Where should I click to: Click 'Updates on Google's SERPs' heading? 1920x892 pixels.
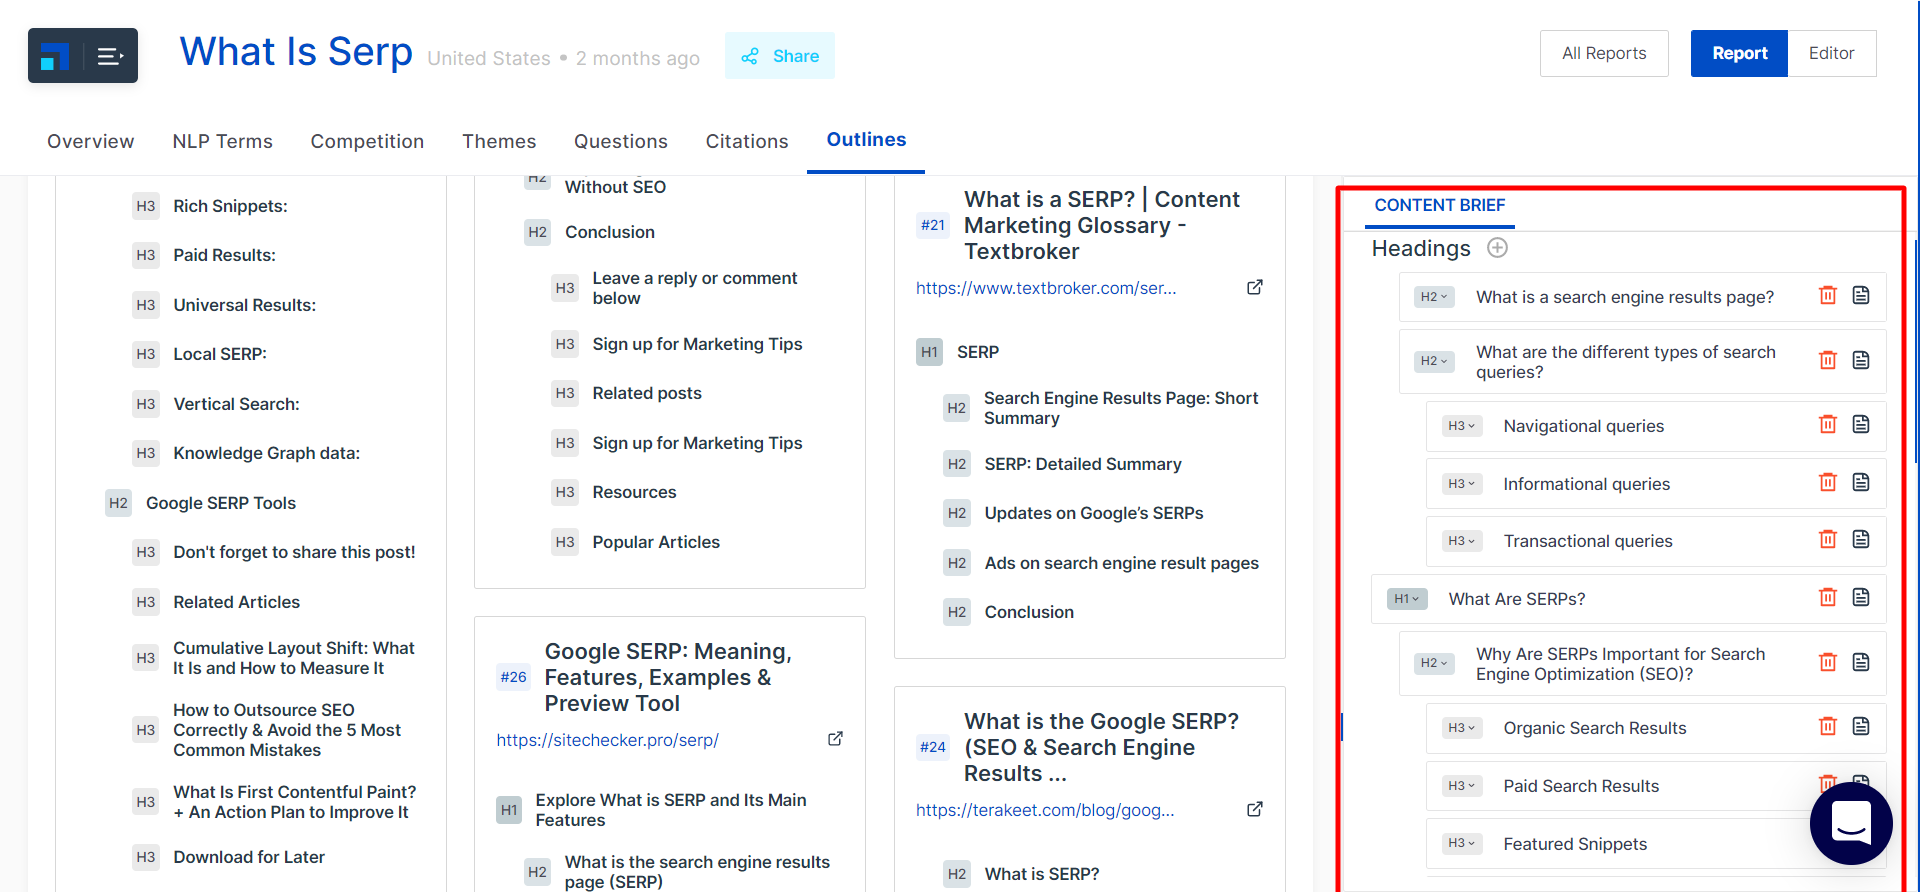click(1094, 513)
